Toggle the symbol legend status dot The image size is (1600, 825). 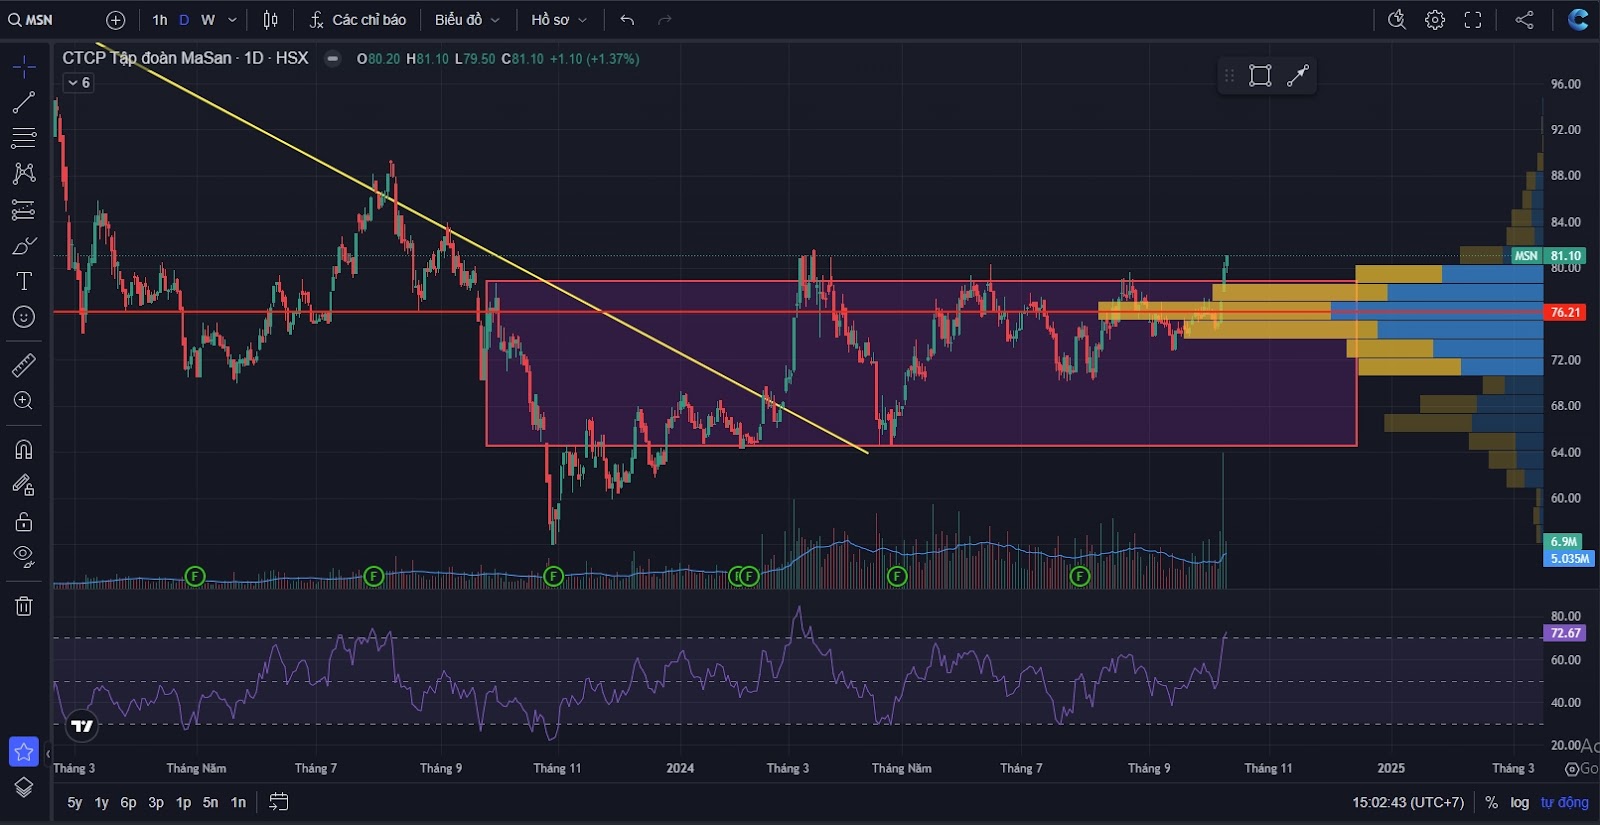pos(333,59)
